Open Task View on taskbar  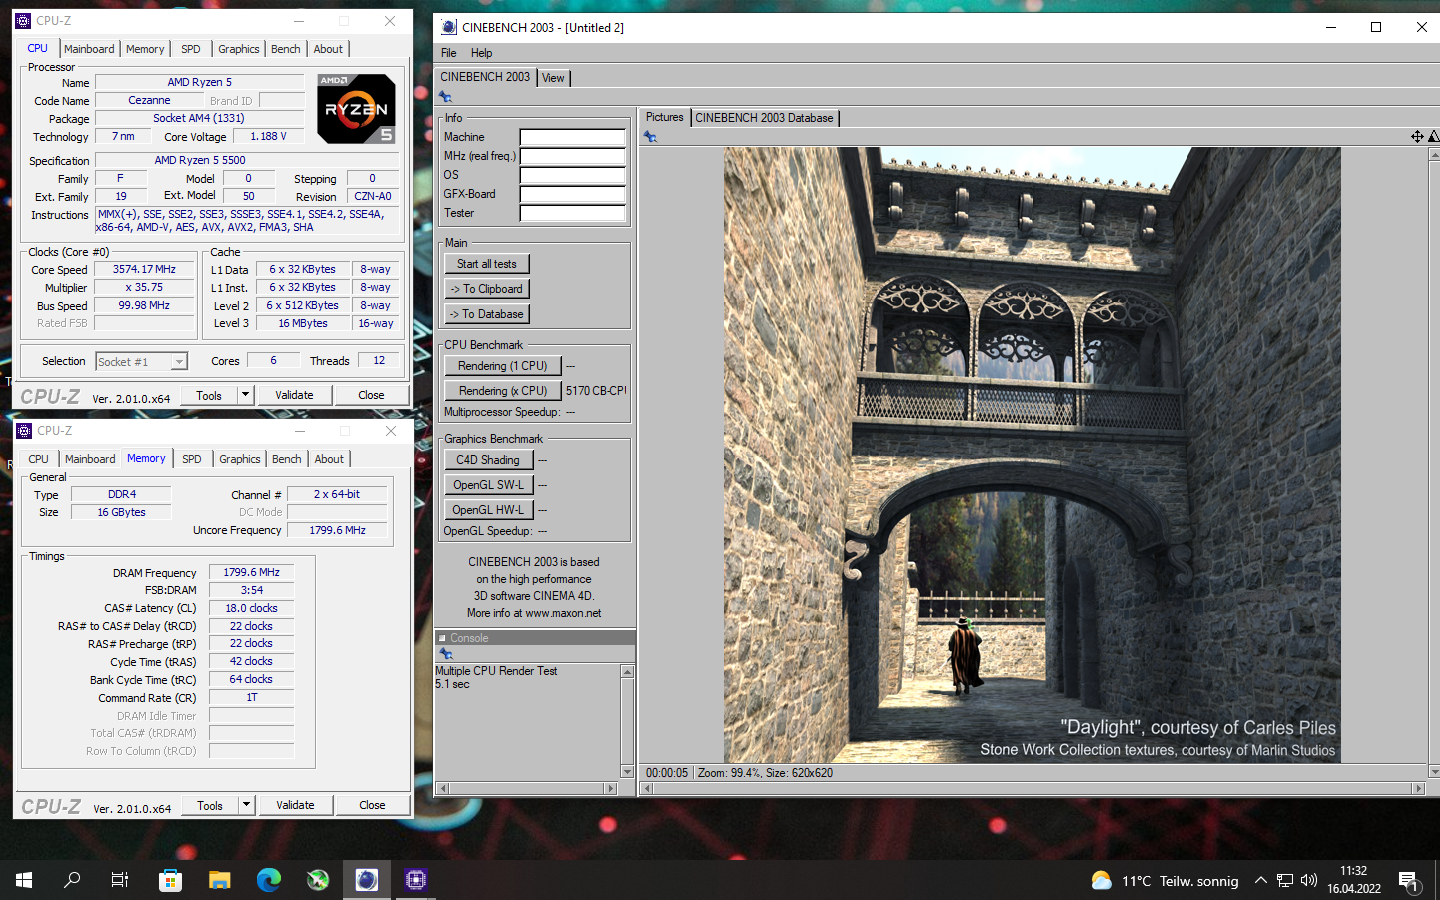pyautogui.click(x=120, y=880)
